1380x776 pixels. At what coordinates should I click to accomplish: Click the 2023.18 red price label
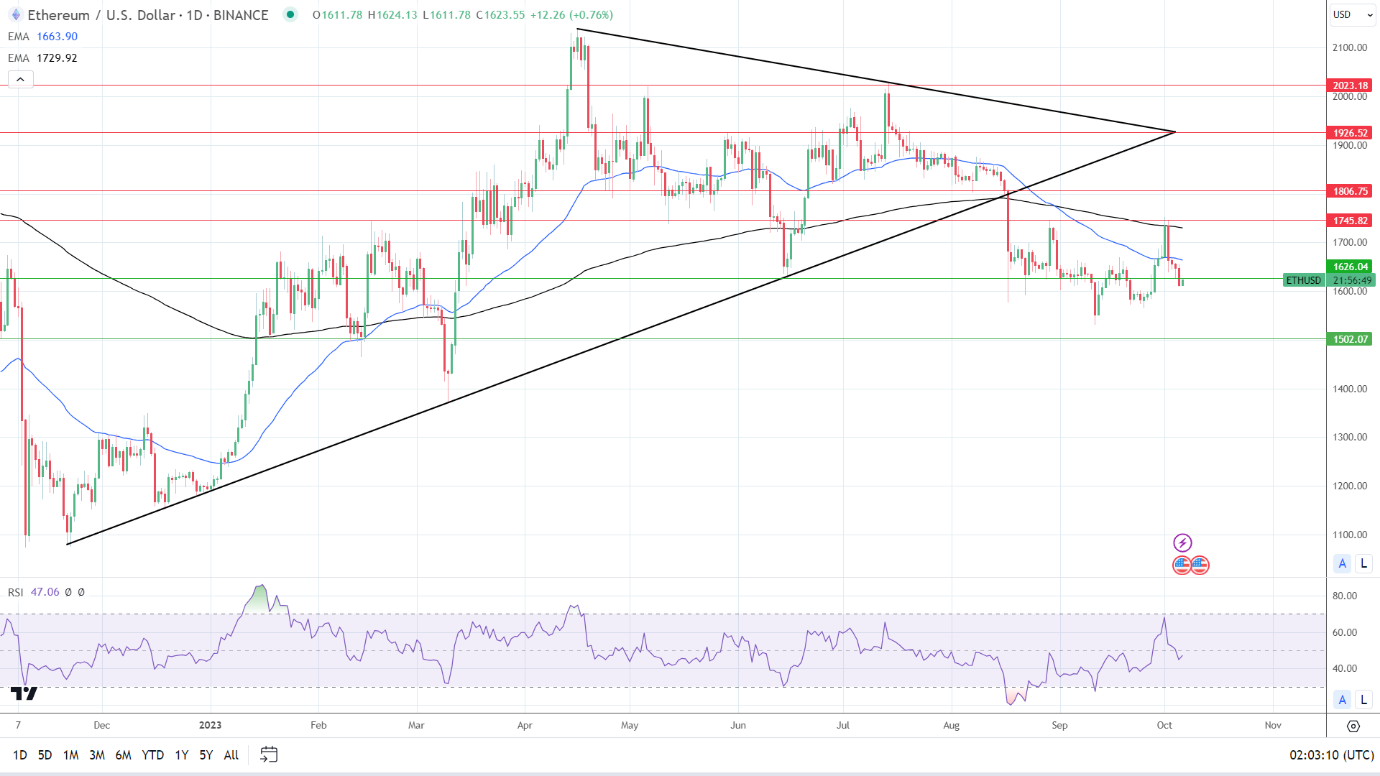pyautogui.click(x=1349, y=86)
